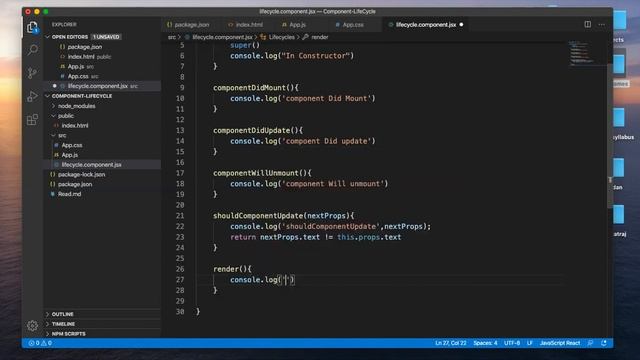Viewport: 640px width, 360px height.
Task: Click the componentDidUpdate method name
Action: click(251, 130)
